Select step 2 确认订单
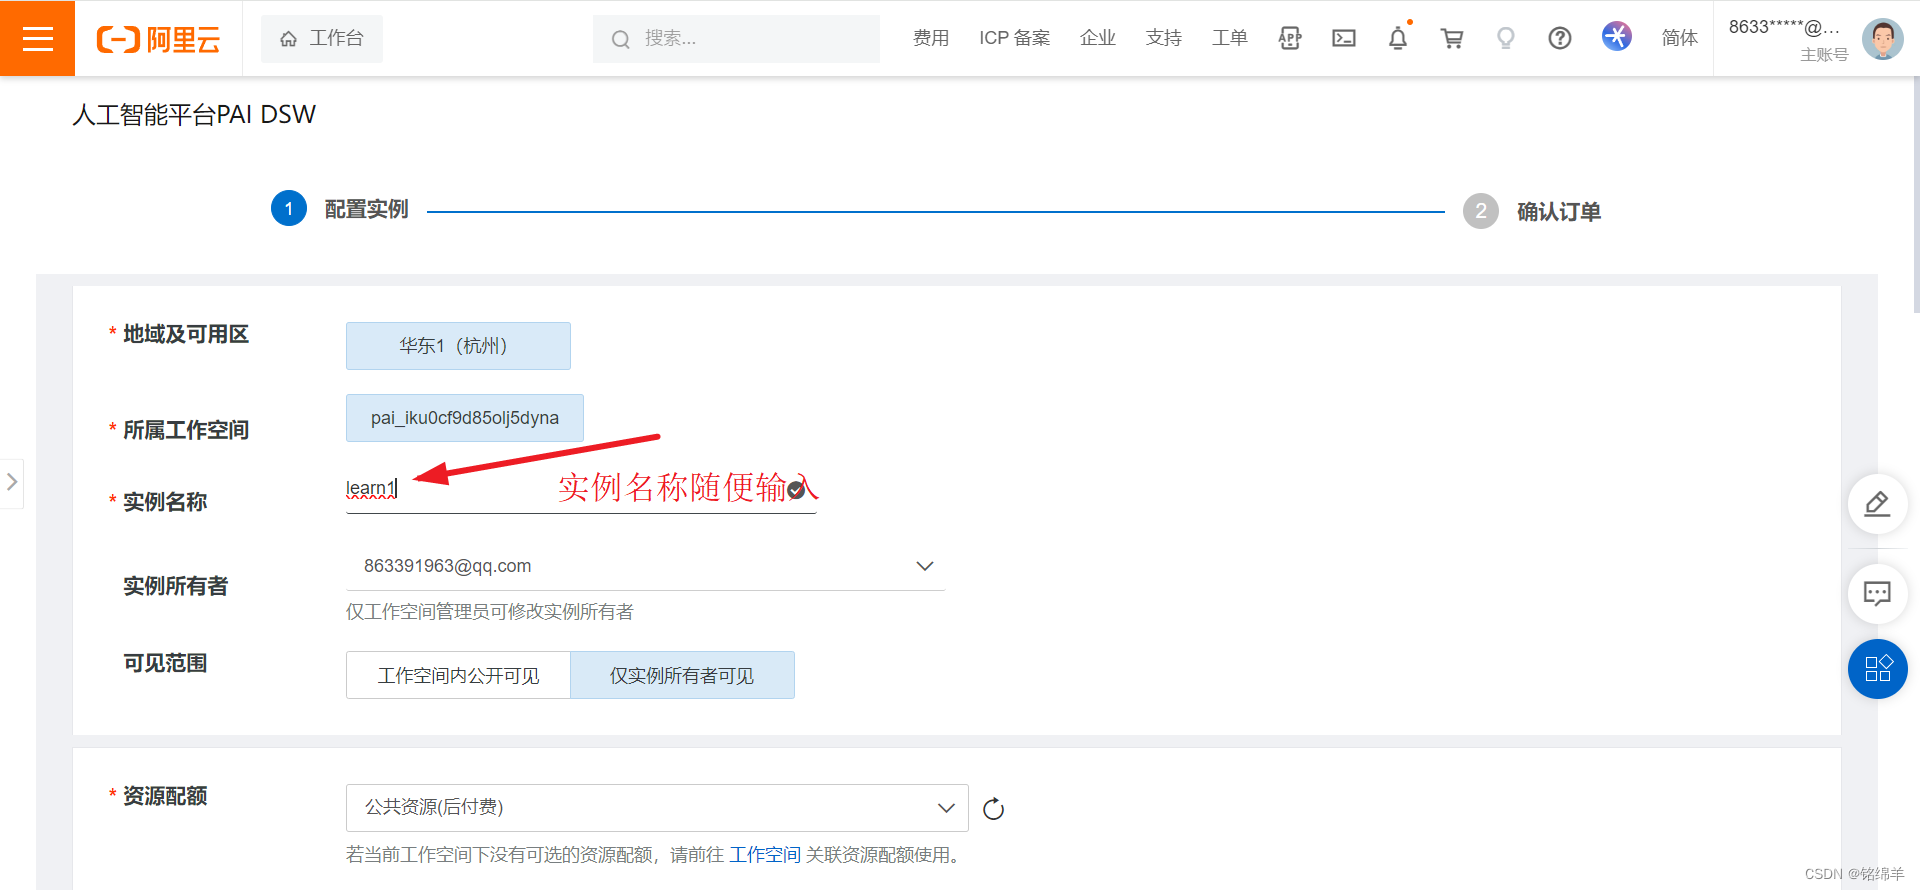The height and width of the screenshot is (890, 1920). pos(1532,211)
